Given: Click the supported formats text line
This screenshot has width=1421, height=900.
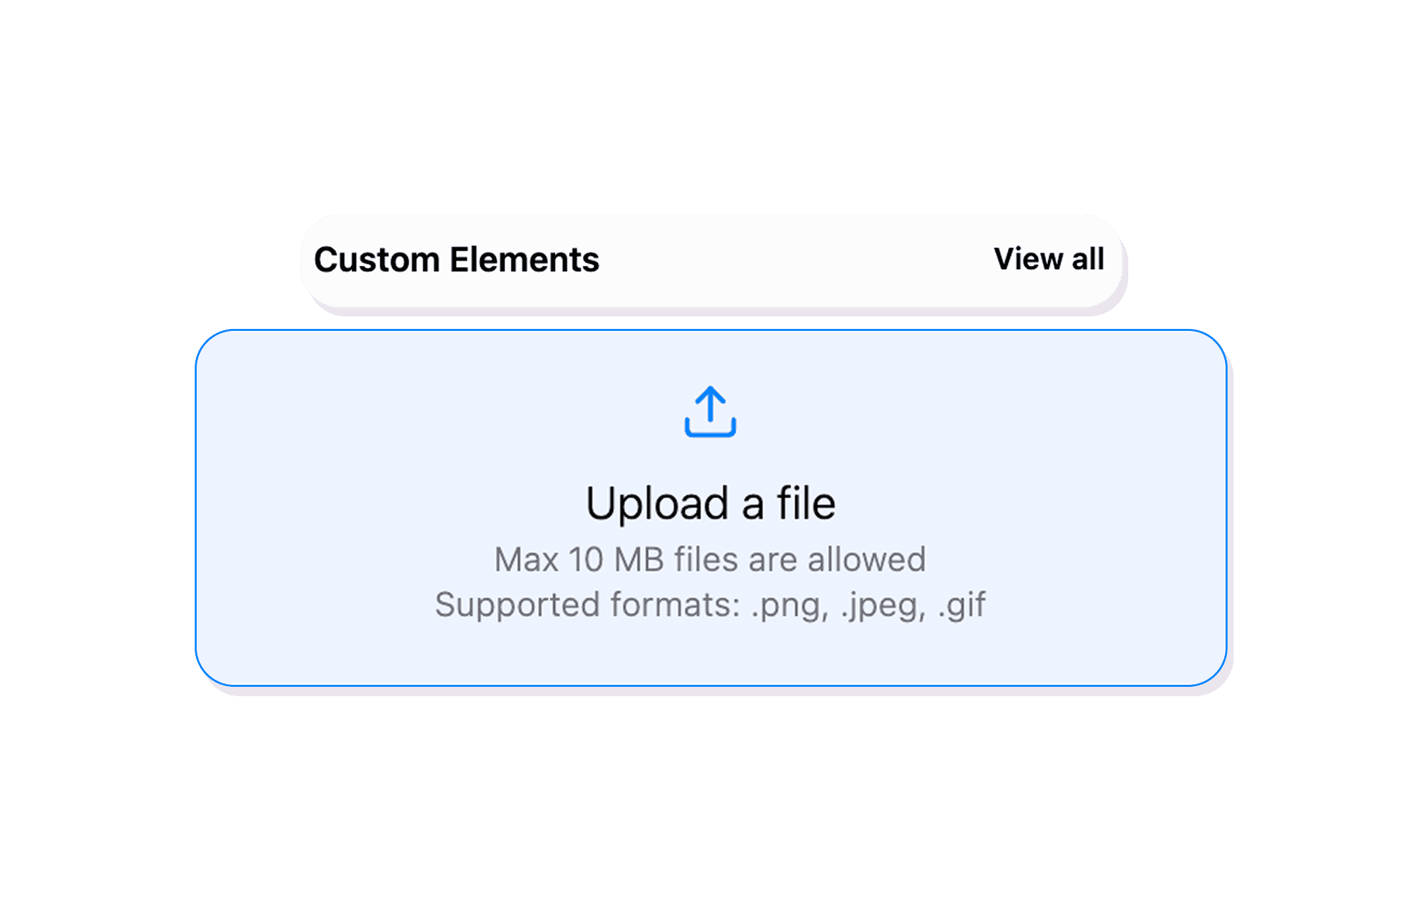Looking at the screenshot, I should (710, 605).
